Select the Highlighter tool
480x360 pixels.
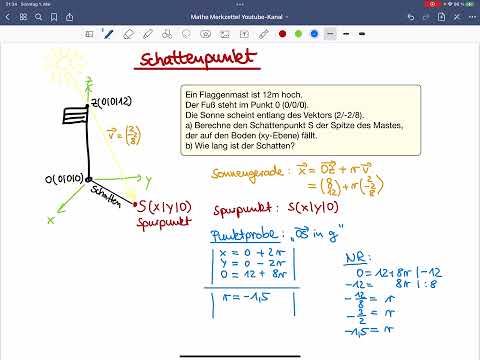pos(148,34)
